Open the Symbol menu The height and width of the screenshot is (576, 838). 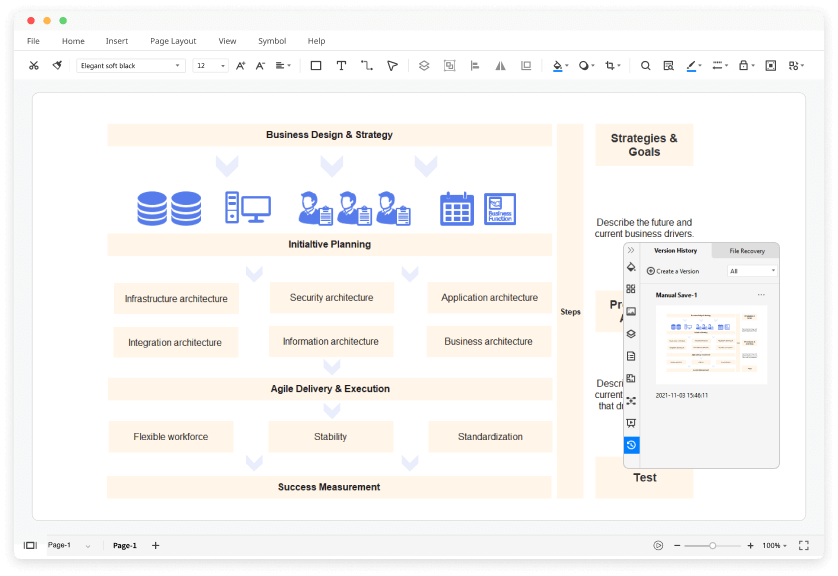click(x=271, y=41)
